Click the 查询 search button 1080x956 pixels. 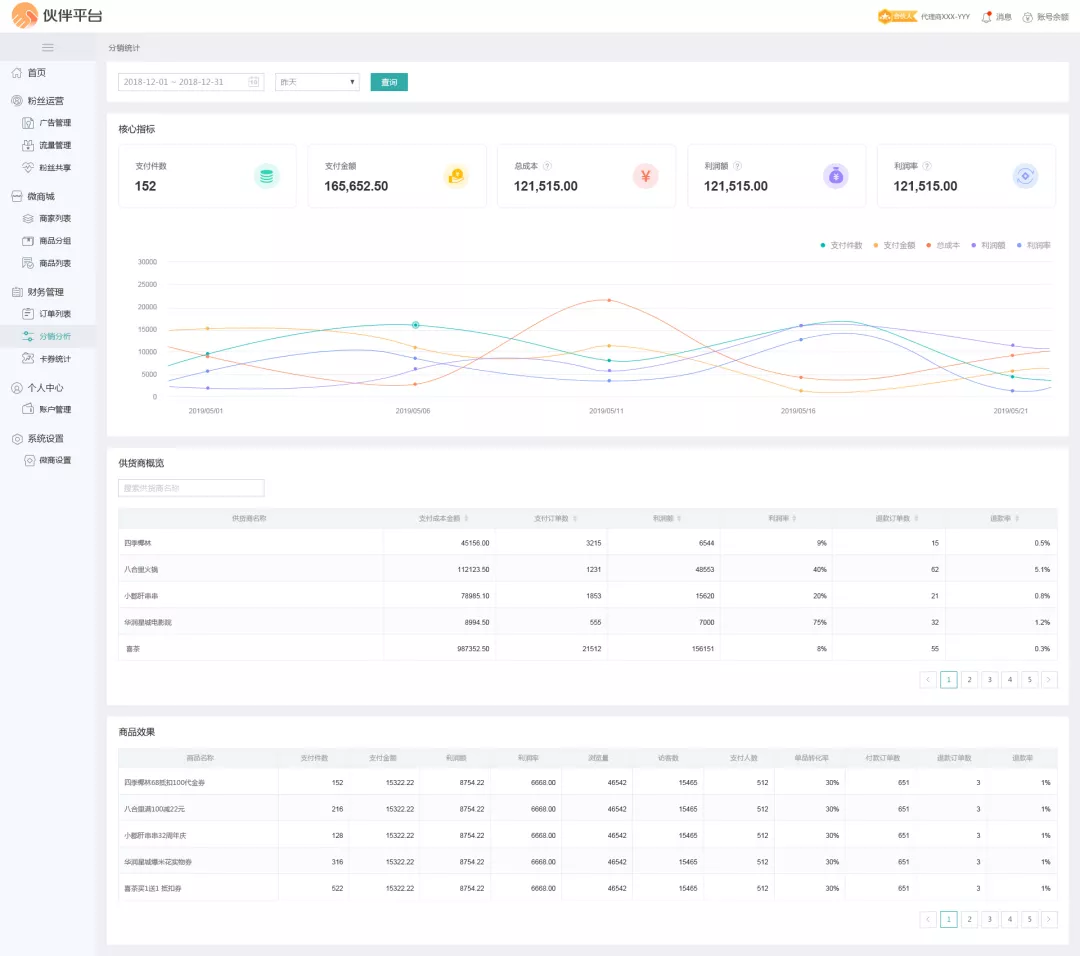[x=389, y=82]
